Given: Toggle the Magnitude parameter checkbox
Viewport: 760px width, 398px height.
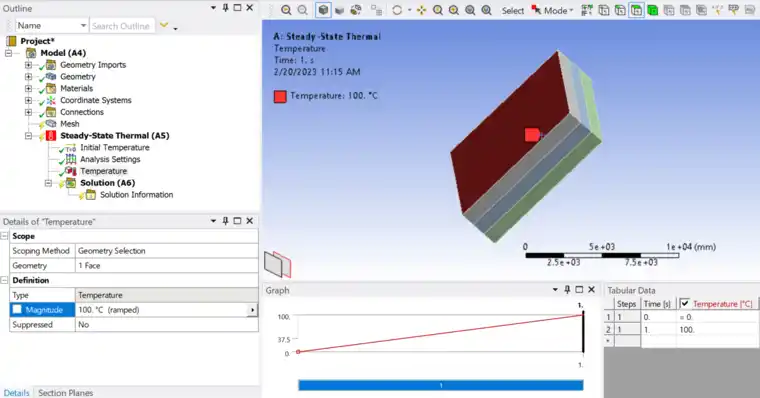Looking at the screenshot, I should point(17,309).
